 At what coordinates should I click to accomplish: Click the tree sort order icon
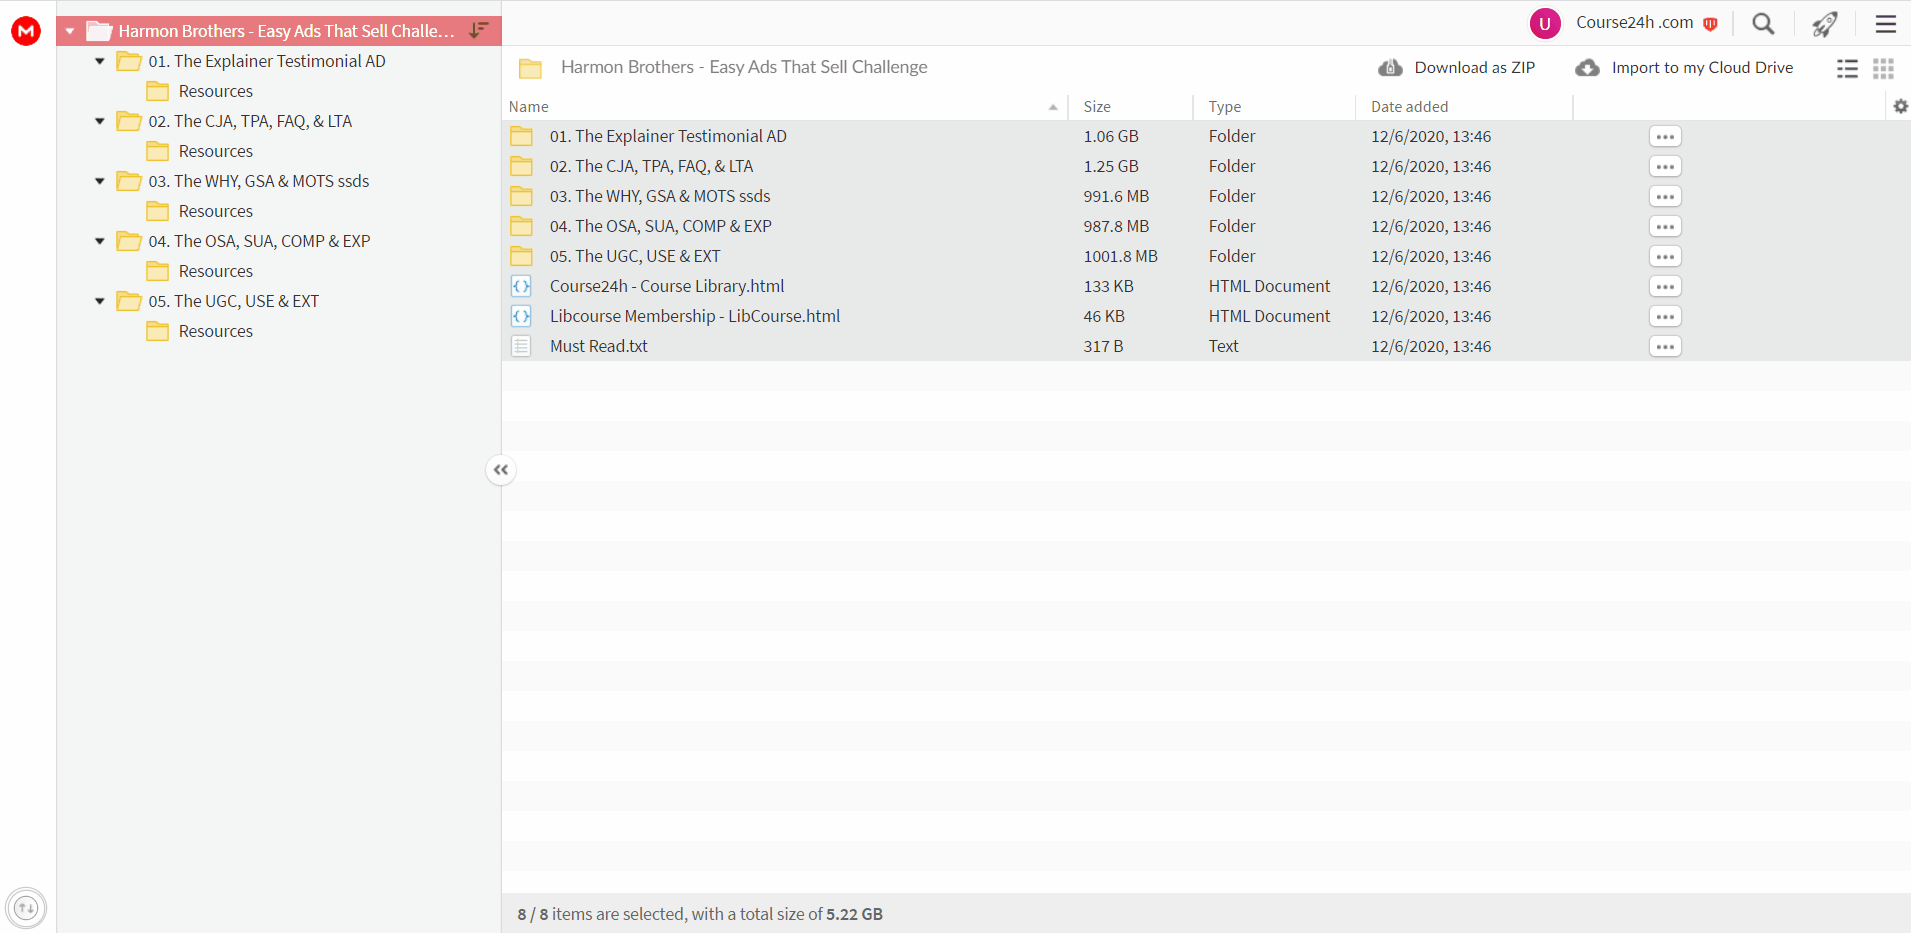click(x=479, y=30)
